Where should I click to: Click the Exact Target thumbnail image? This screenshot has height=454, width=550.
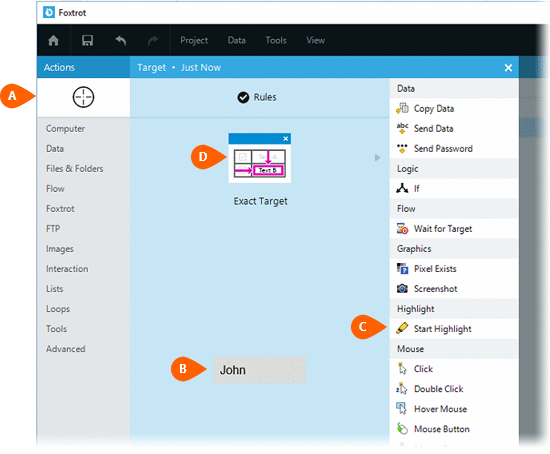coord(260,158)
